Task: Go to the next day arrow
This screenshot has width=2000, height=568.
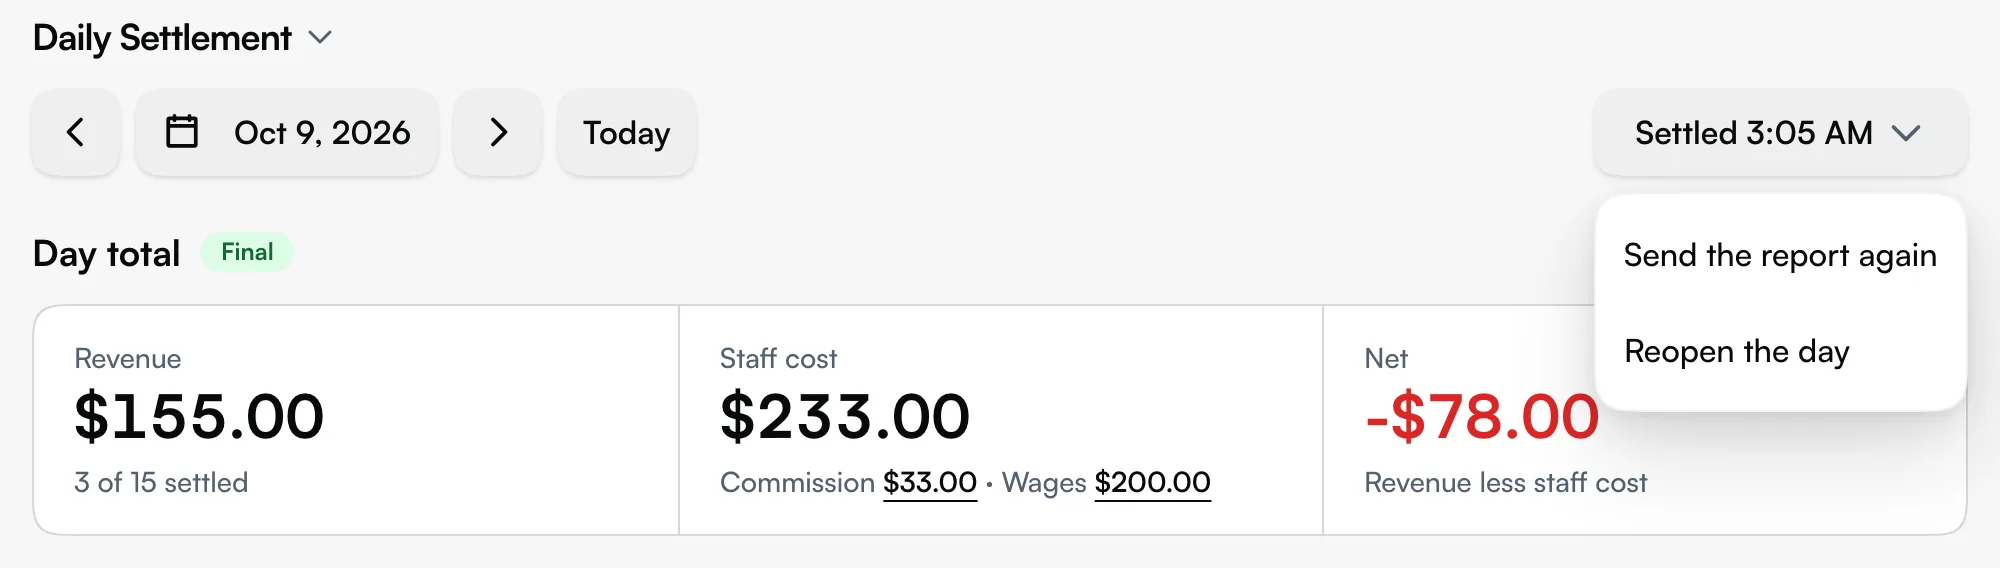Action: coord(498,132)
